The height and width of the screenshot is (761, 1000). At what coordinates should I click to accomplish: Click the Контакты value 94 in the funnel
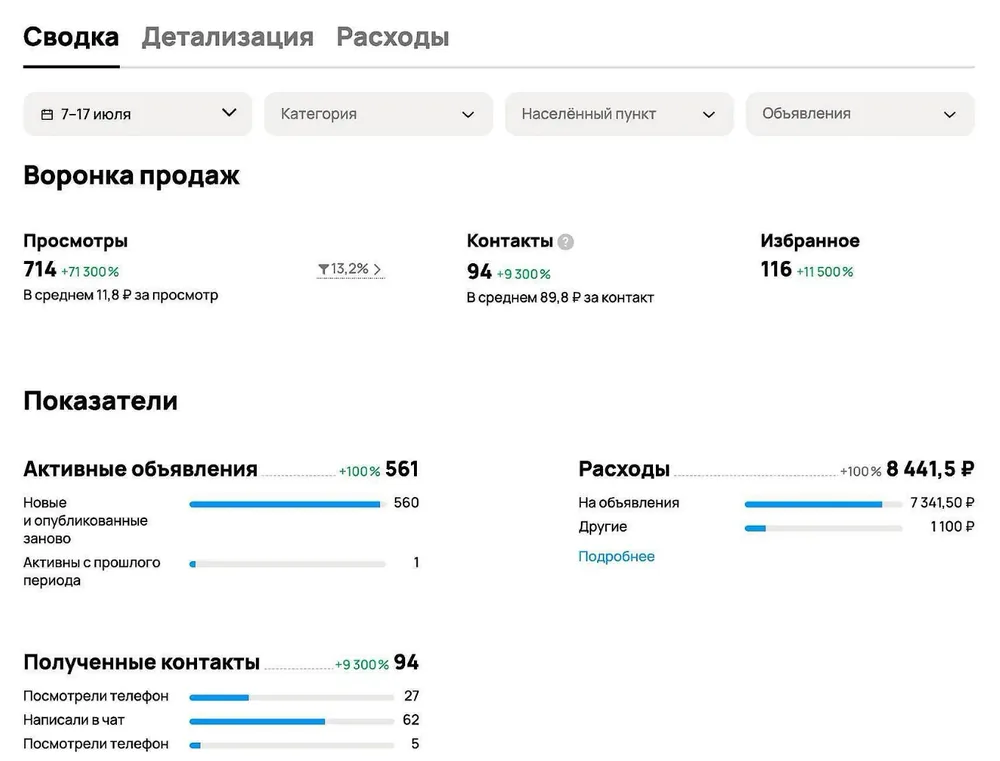click(x=479, y=272)
